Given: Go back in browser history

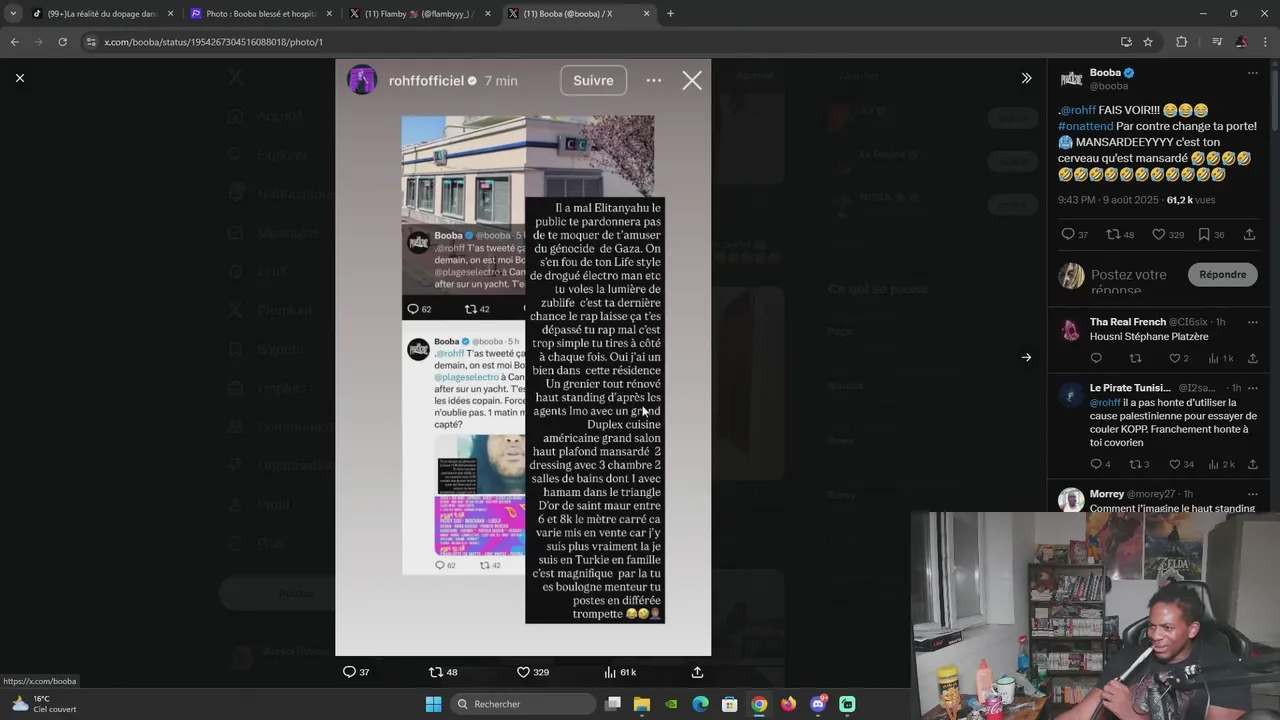Looking at the screenshot, I should 14,42.
